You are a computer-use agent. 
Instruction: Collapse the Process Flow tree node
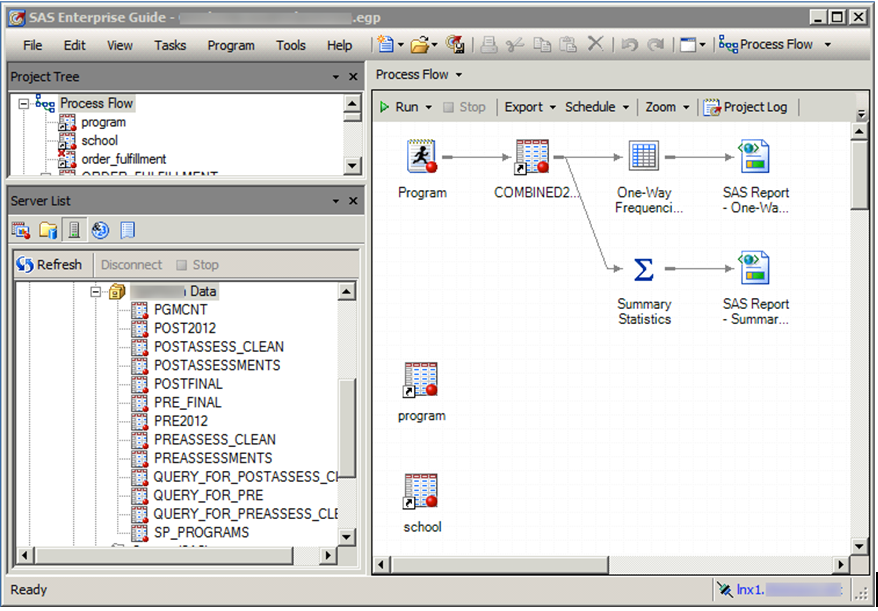tap(24, 104)
